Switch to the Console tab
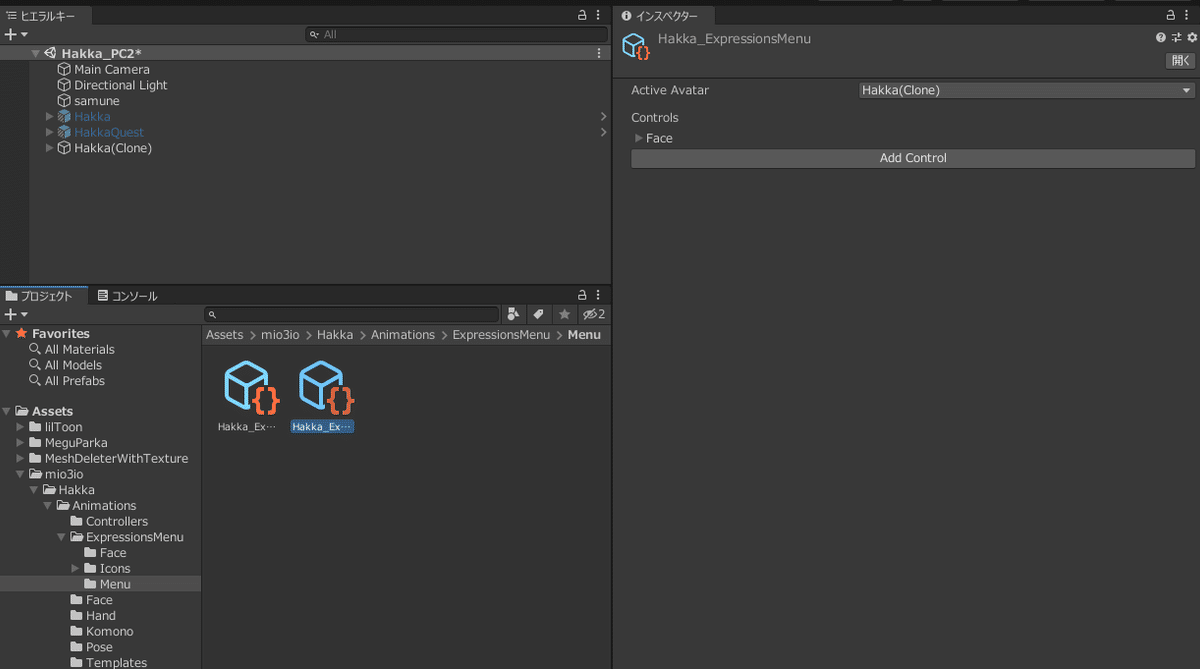This screenshot has width=1200, height=669. point(127,296)
